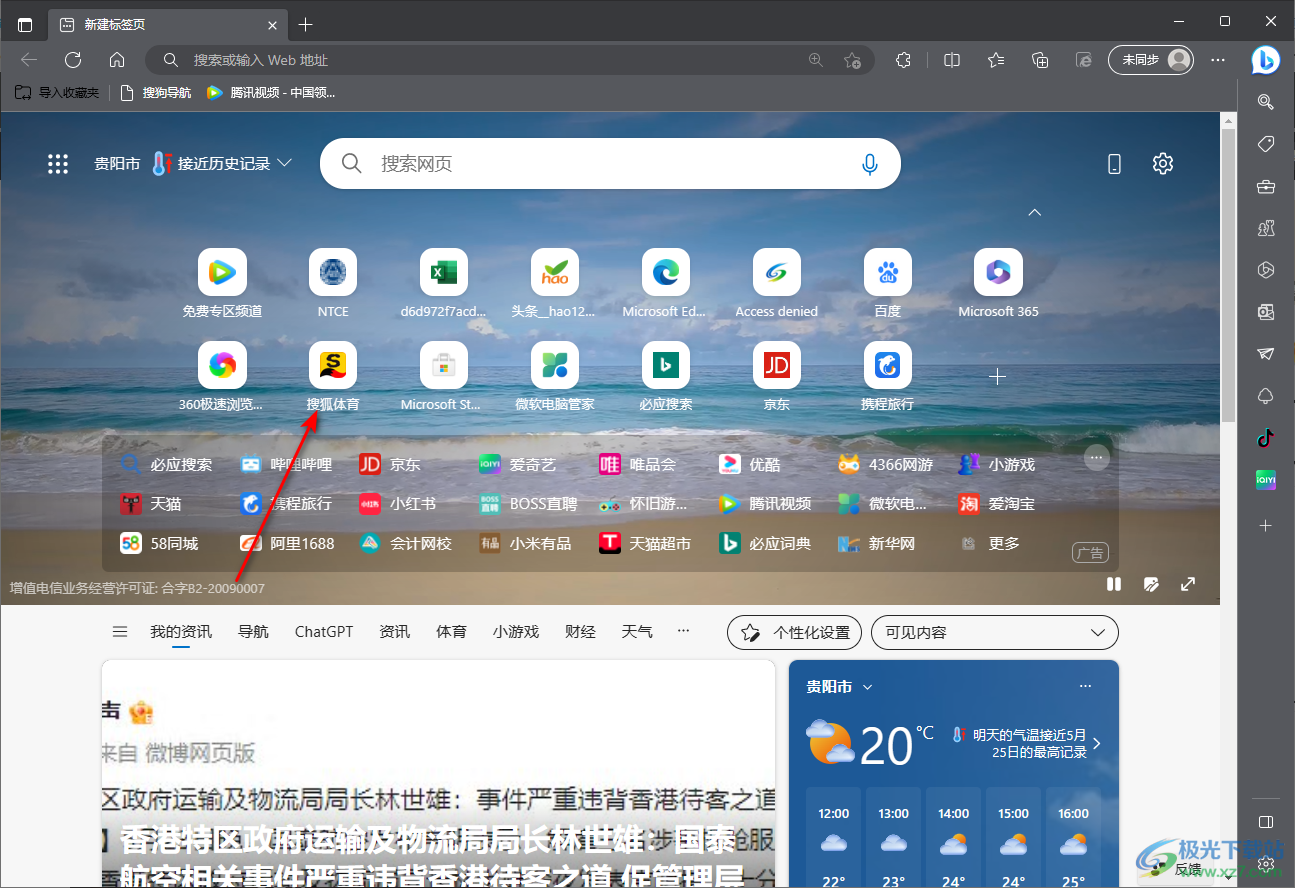Open the Microsoft 365 quick link tile

[x=998, y=283]
